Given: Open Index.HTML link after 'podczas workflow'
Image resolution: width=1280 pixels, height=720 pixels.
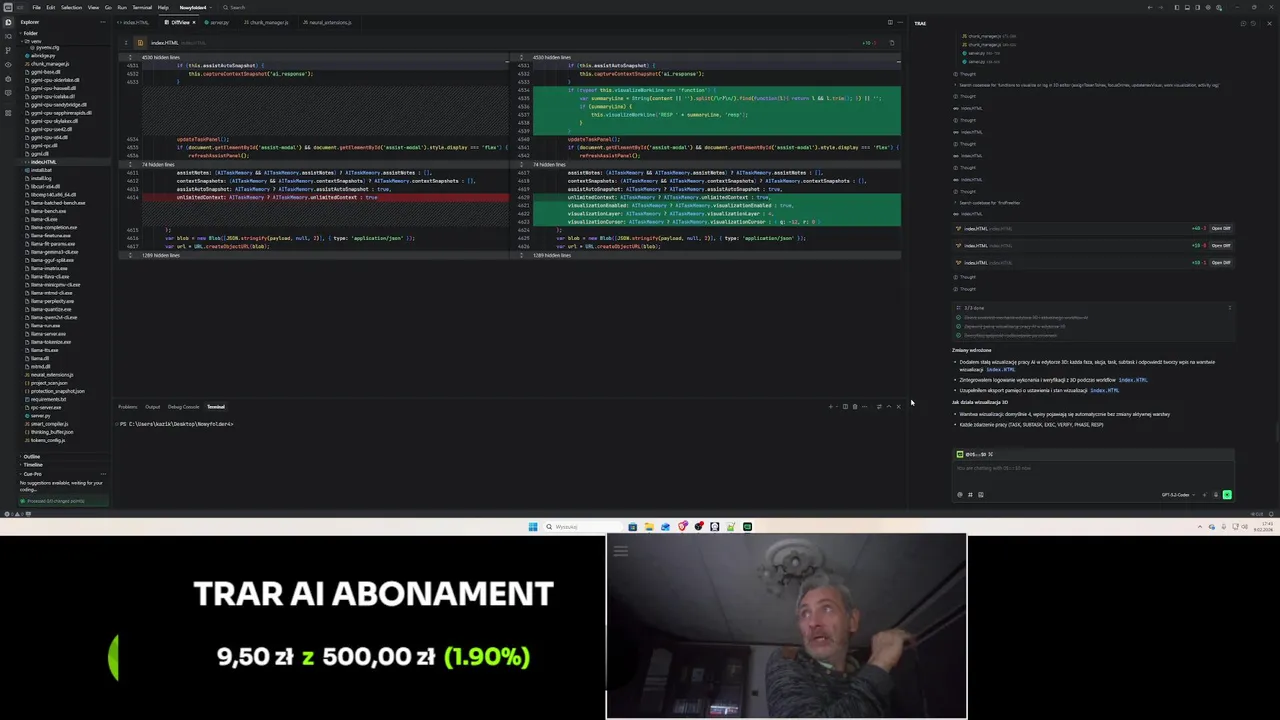Looking at the screenshot, I should pos(1132,380).
